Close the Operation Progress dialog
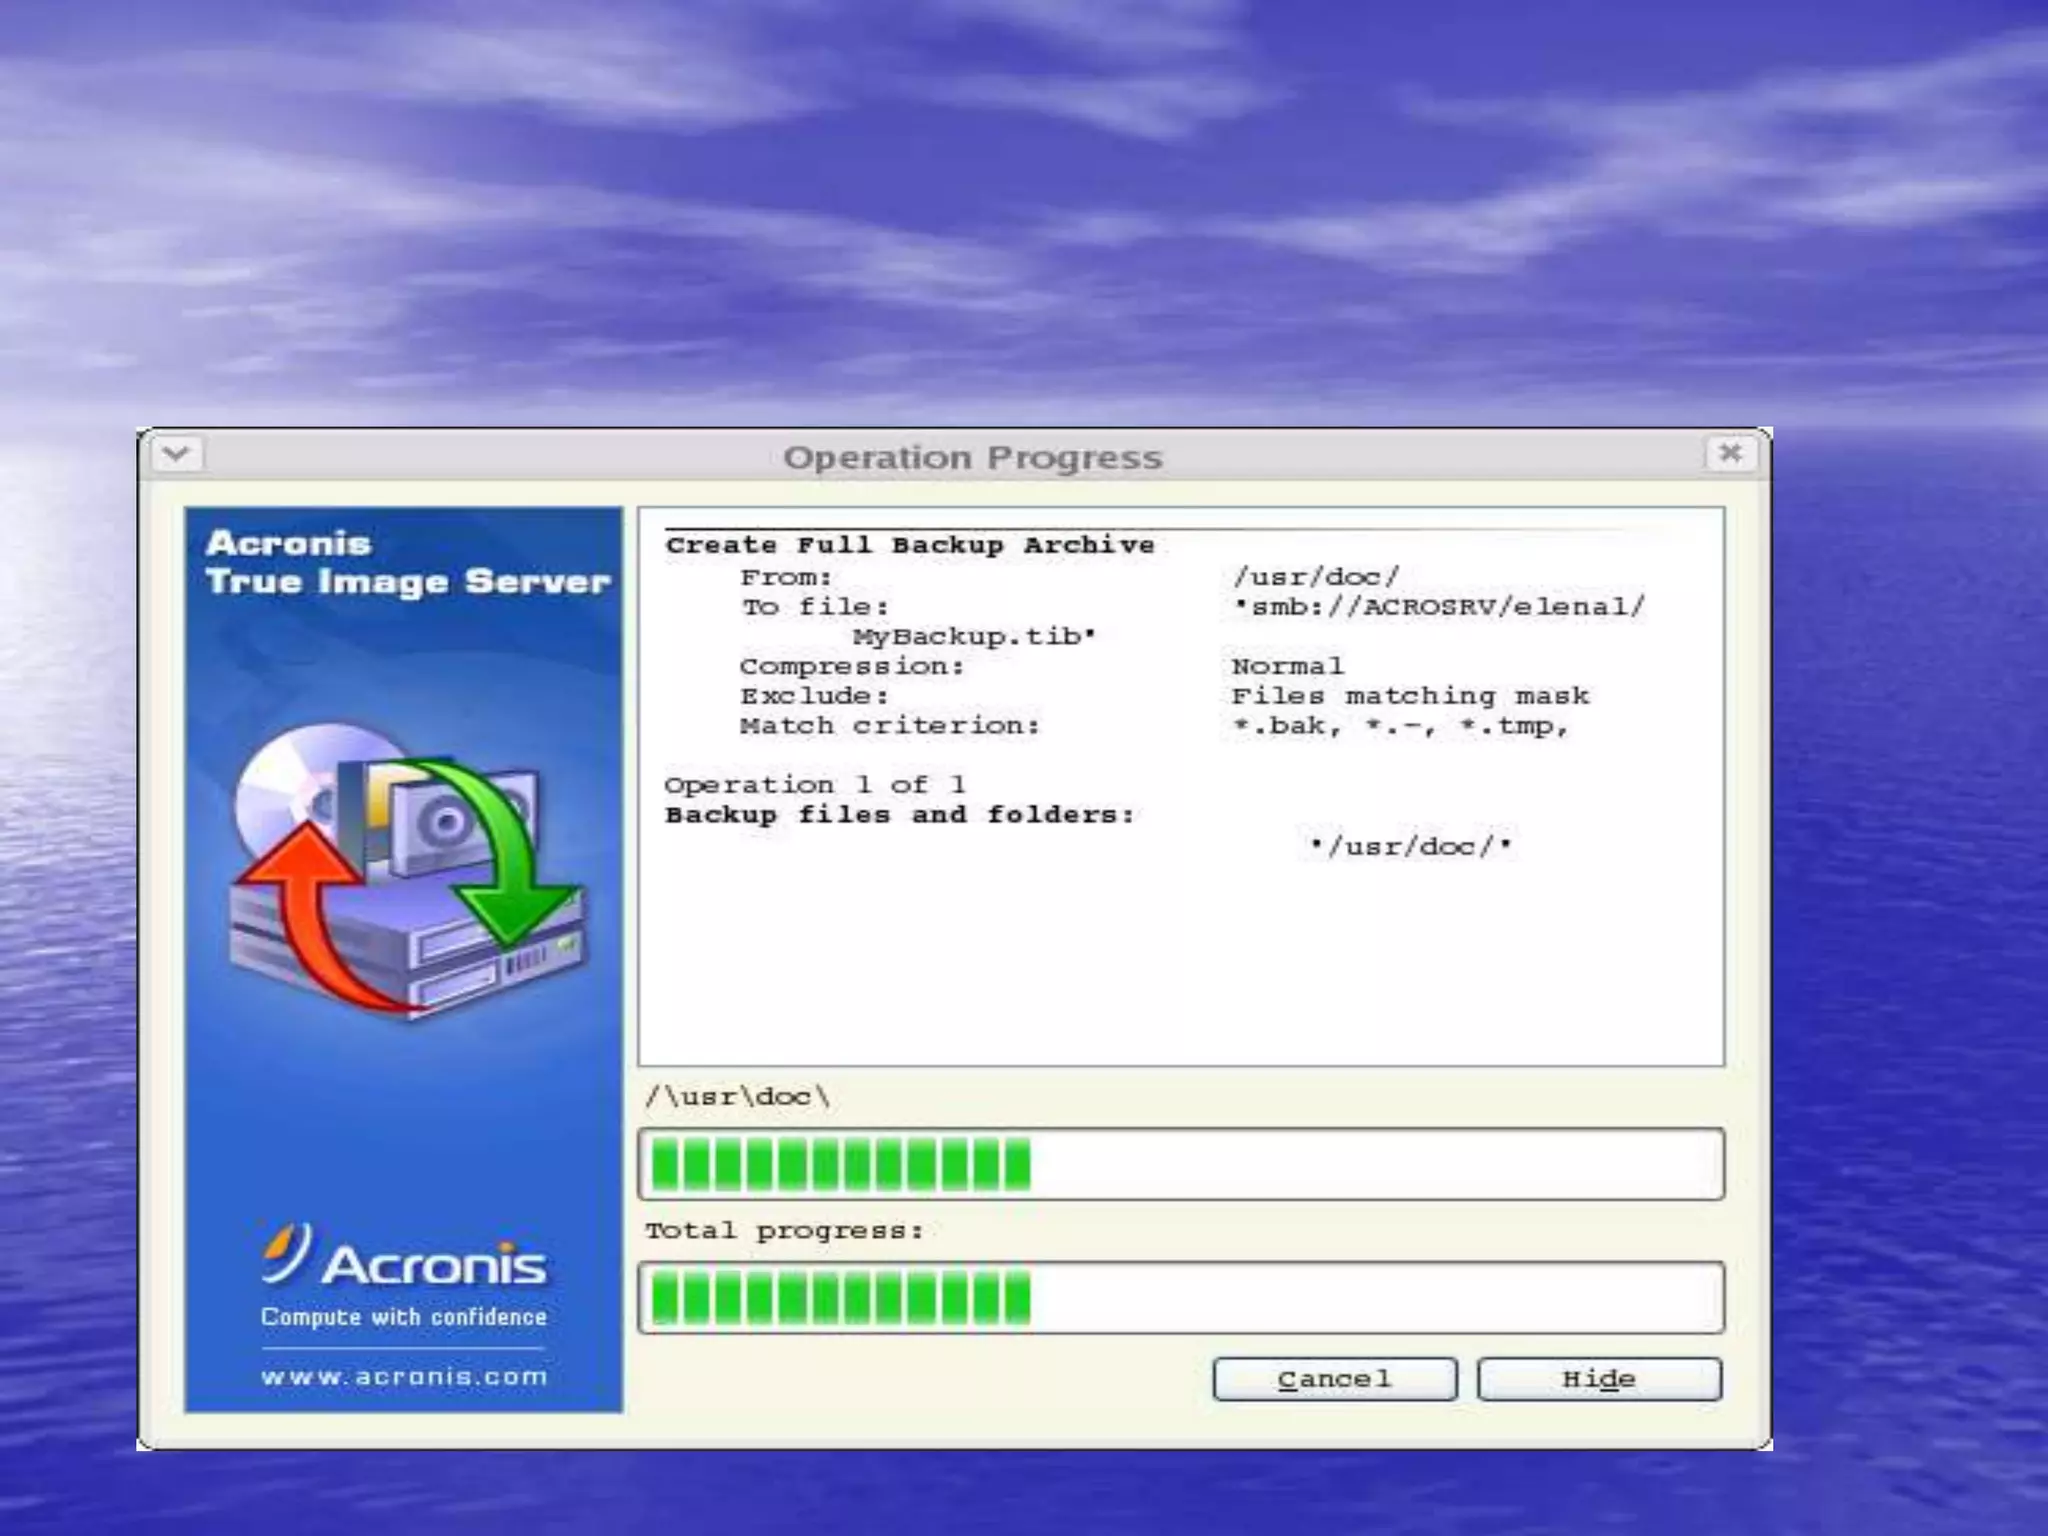2048x1536 pixels. click(1730, 454)
